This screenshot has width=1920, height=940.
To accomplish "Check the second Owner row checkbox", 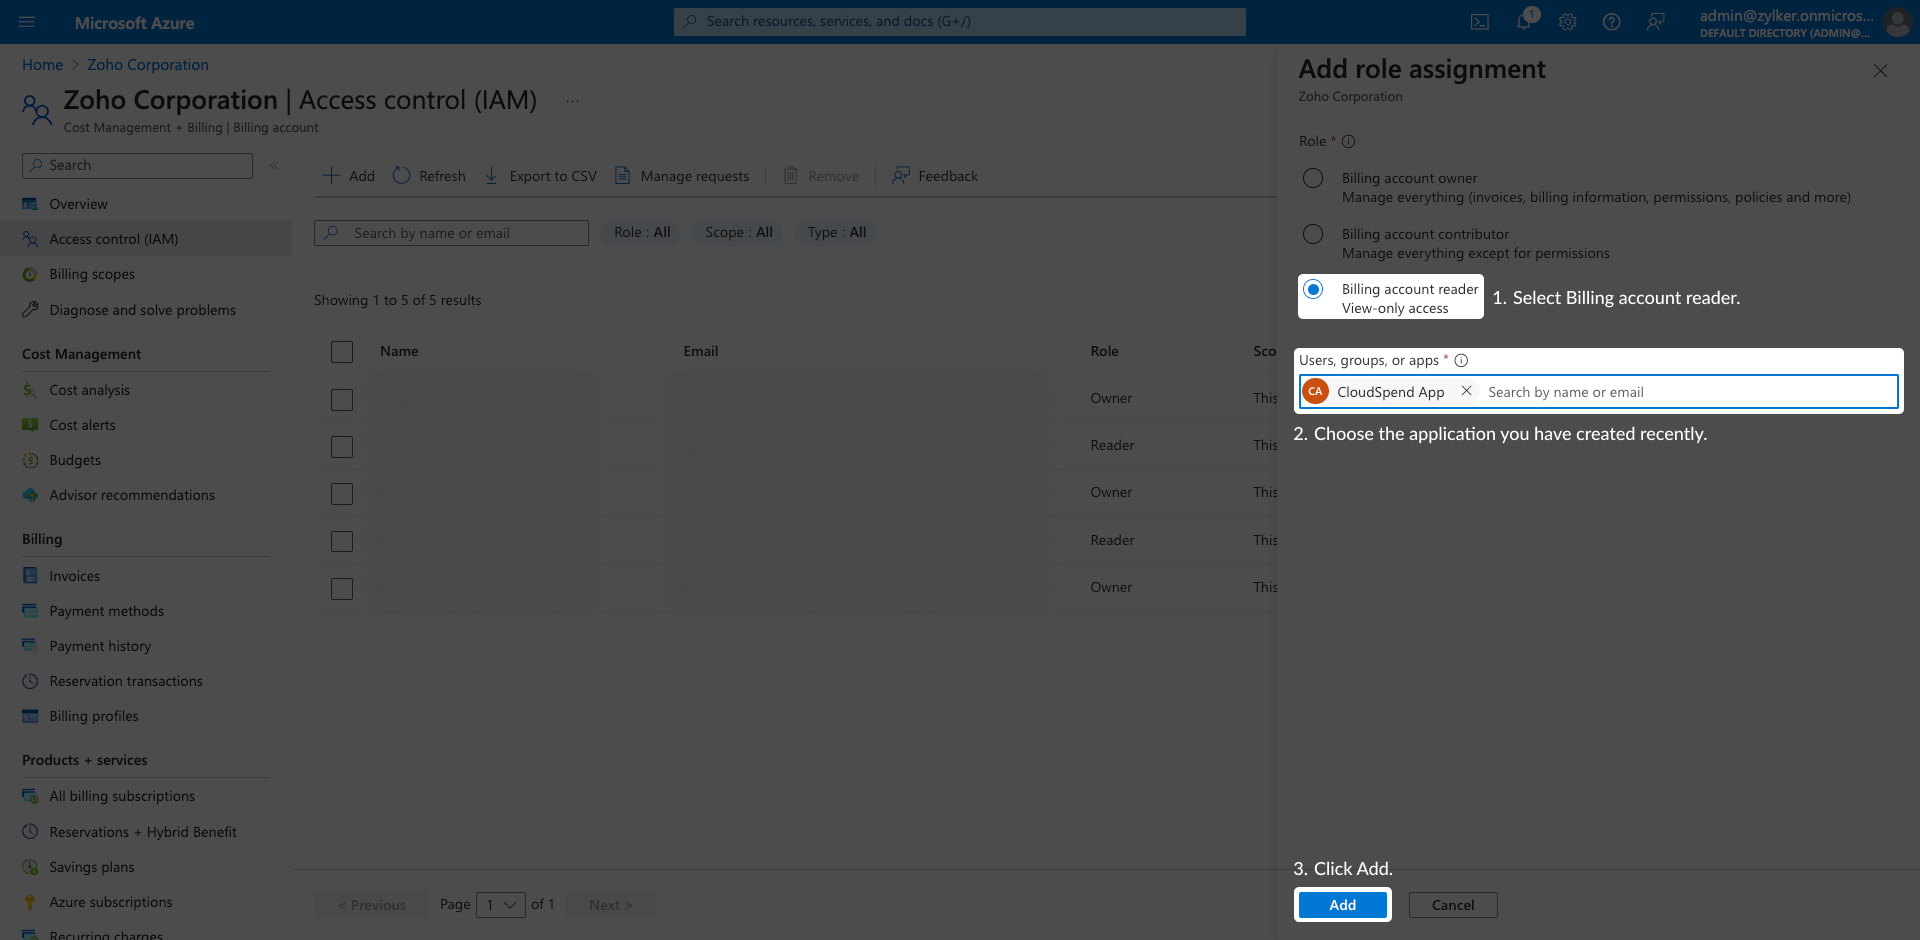I will [342, 494].
